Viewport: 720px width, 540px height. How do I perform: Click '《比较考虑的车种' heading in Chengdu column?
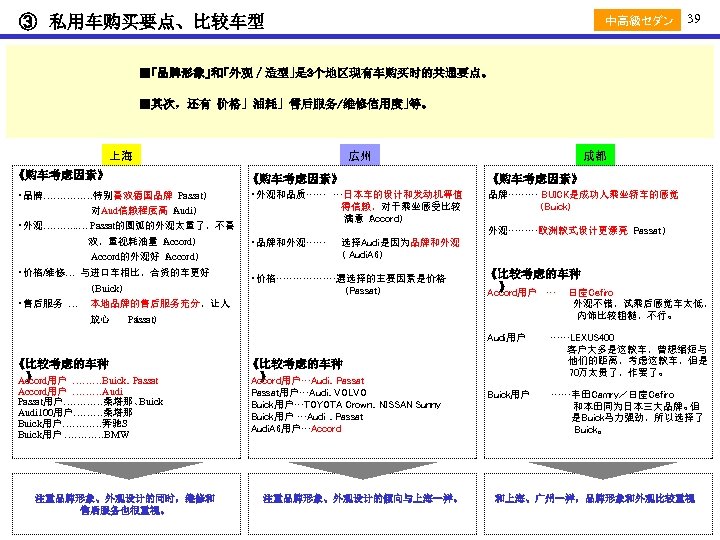(x=536, y=274)
